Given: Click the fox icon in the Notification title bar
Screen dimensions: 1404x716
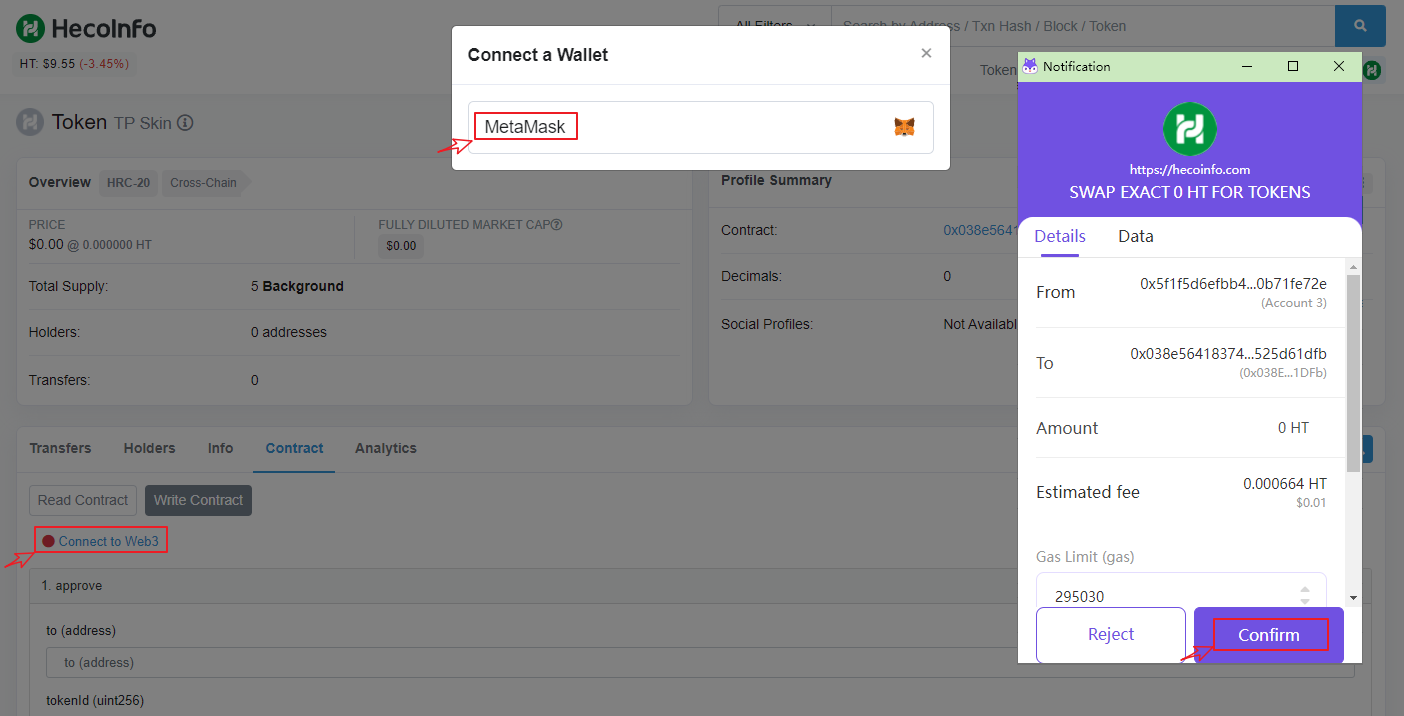Looking at the screenshot, I should point(1030,66).
